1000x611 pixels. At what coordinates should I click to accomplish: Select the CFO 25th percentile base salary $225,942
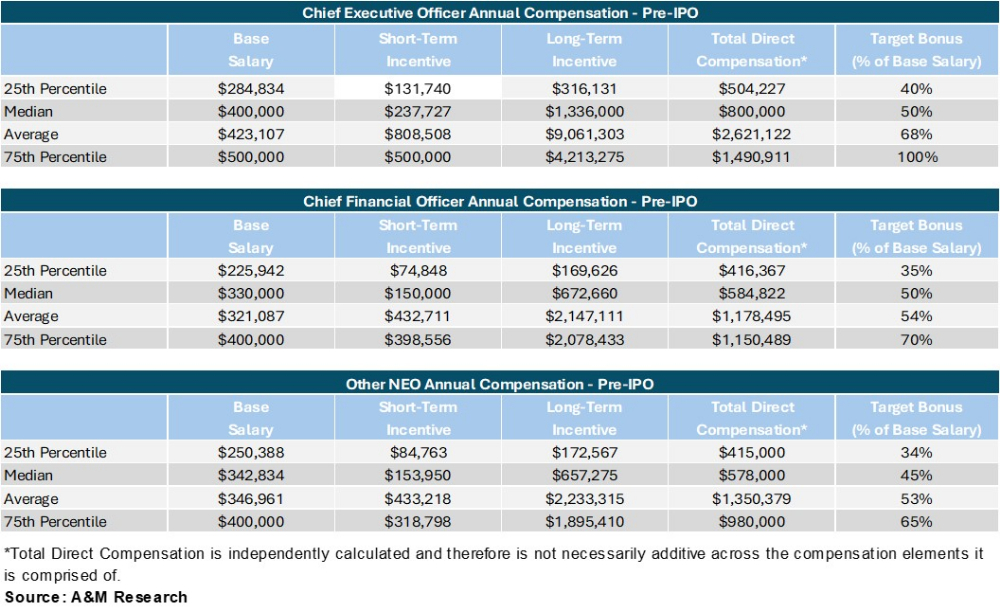[250, 270]
